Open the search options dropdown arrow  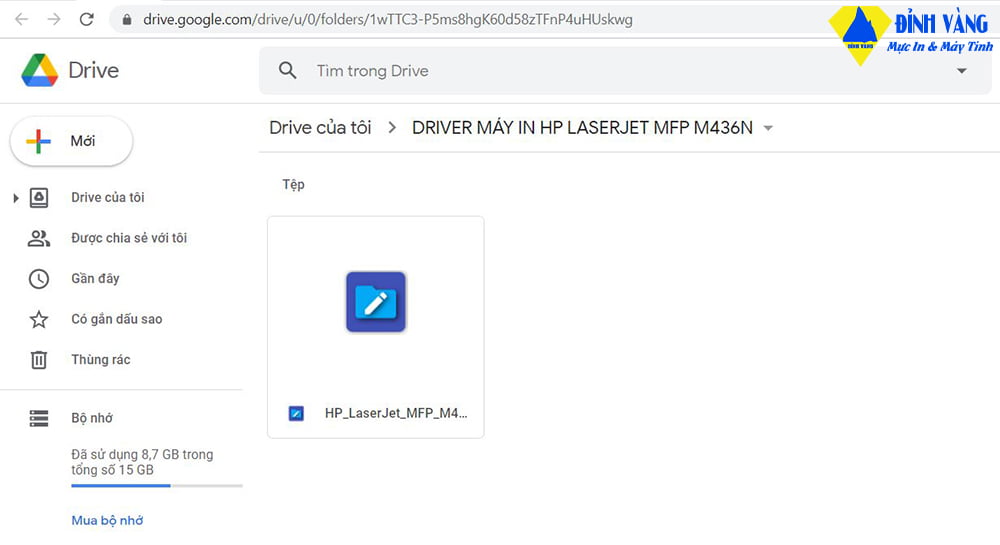[961, 71]
